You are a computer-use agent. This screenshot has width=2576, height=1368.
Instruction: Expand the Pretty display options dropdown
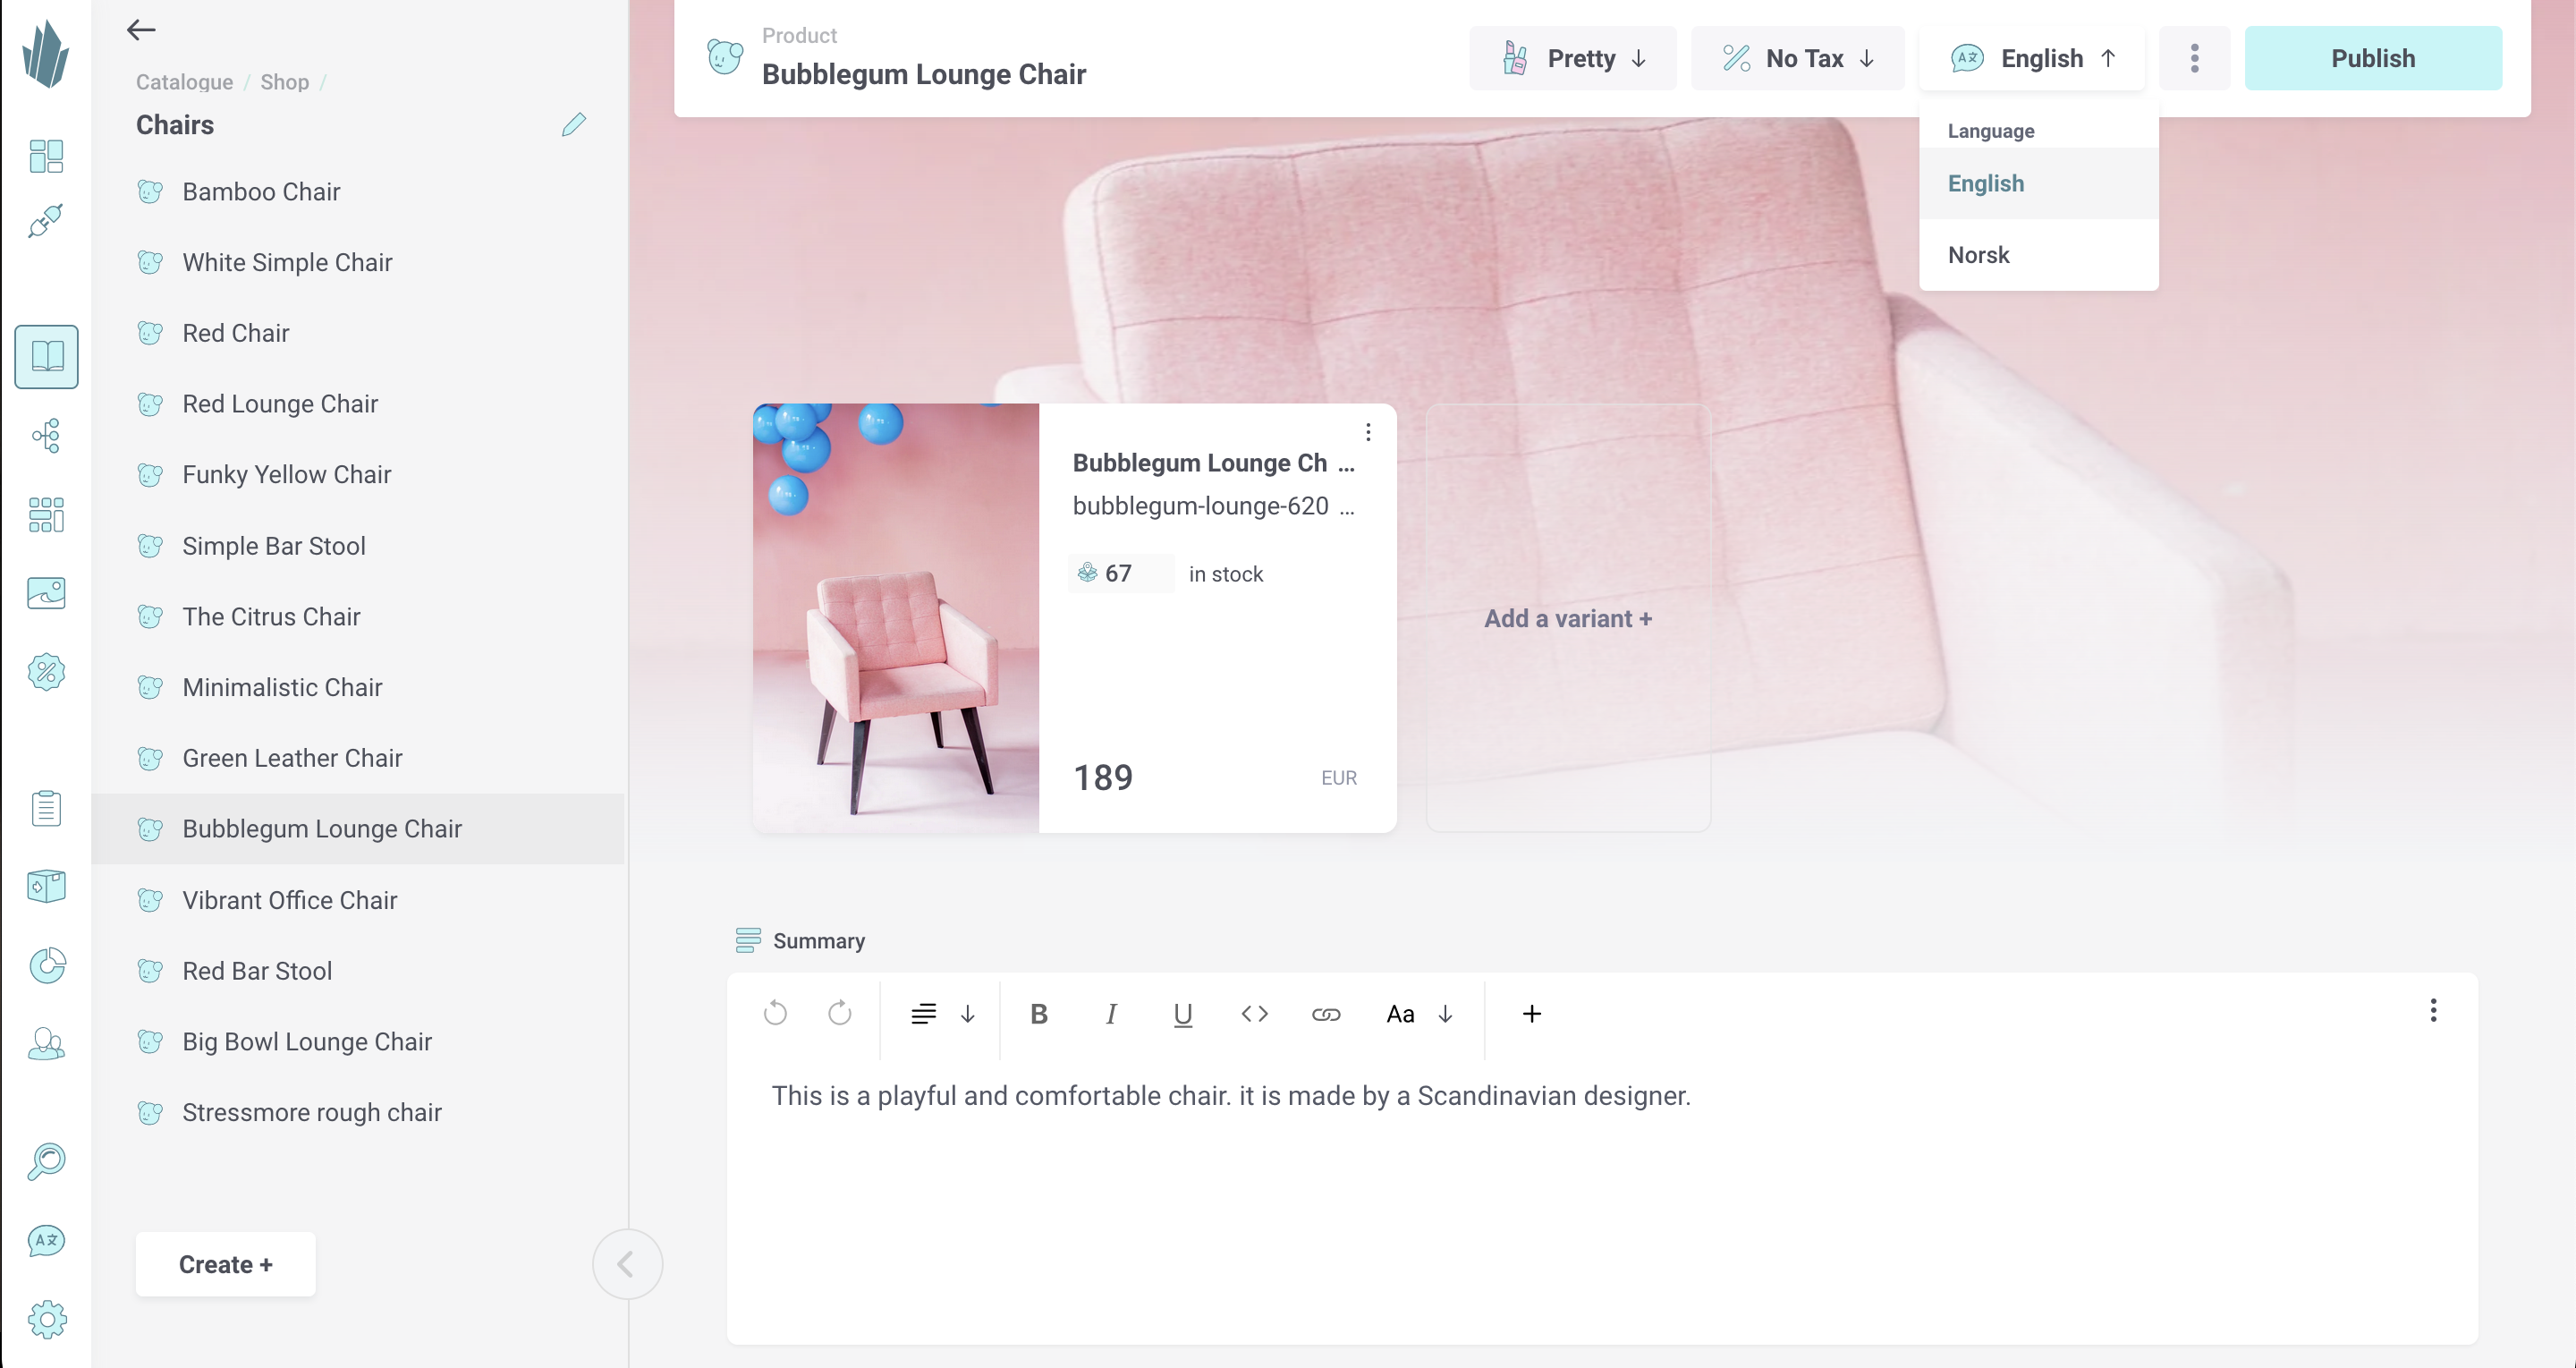[x=1567, y=58]
